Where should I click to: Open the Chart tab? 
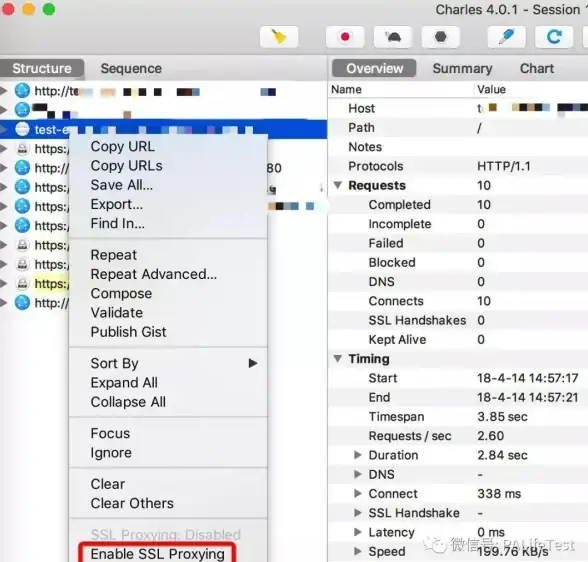(x=537, y=68)
